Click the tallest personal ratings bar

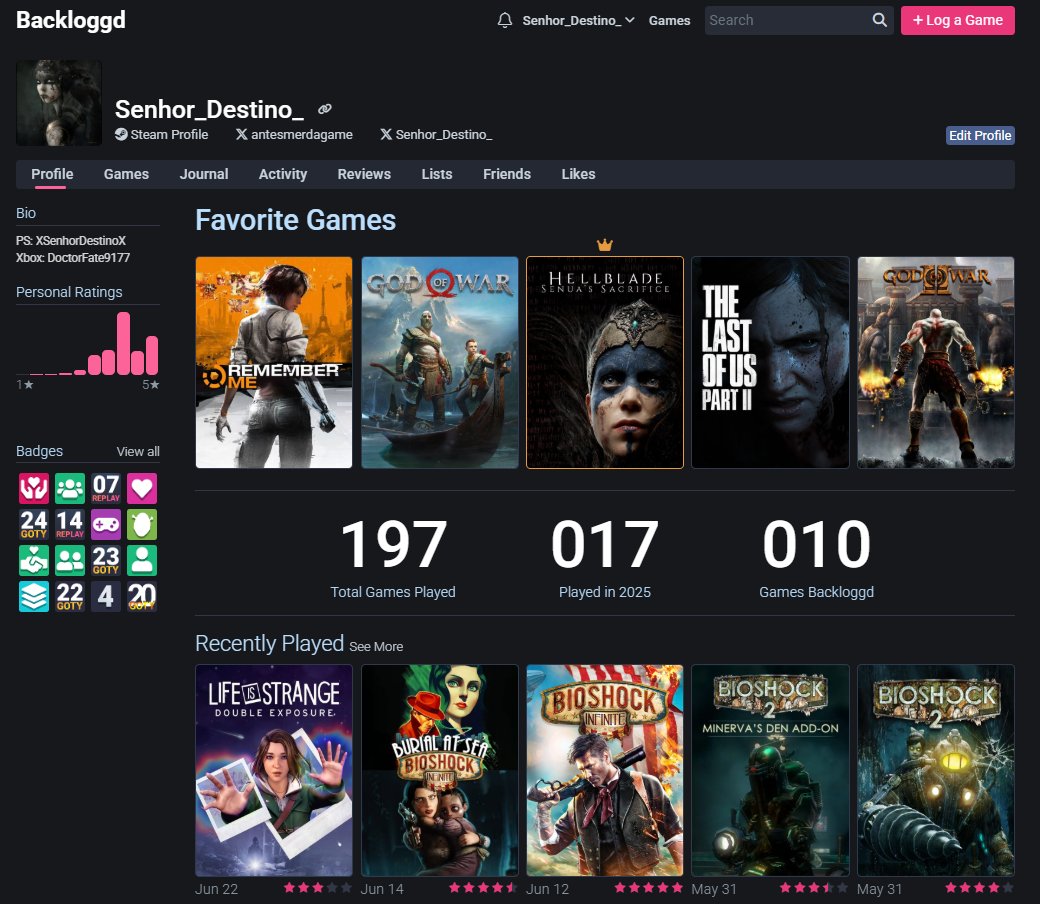coord(123,344)
